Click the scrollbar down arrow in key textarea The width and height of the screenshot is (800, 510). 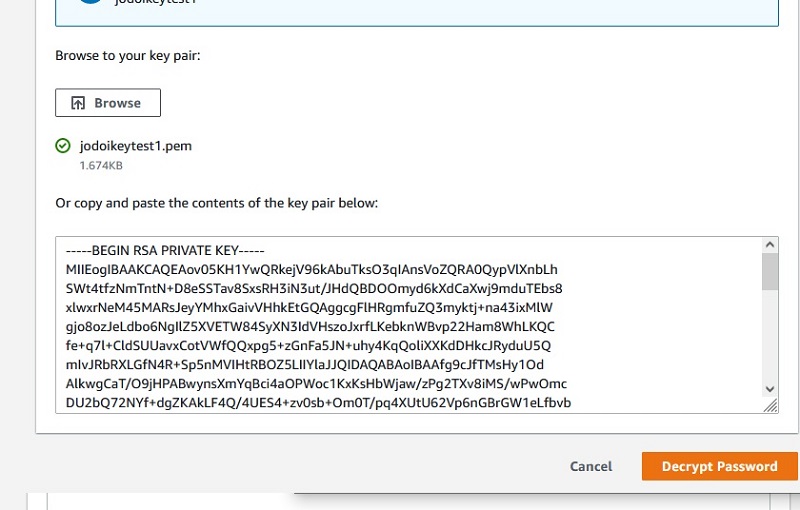[x=769, y=388]
